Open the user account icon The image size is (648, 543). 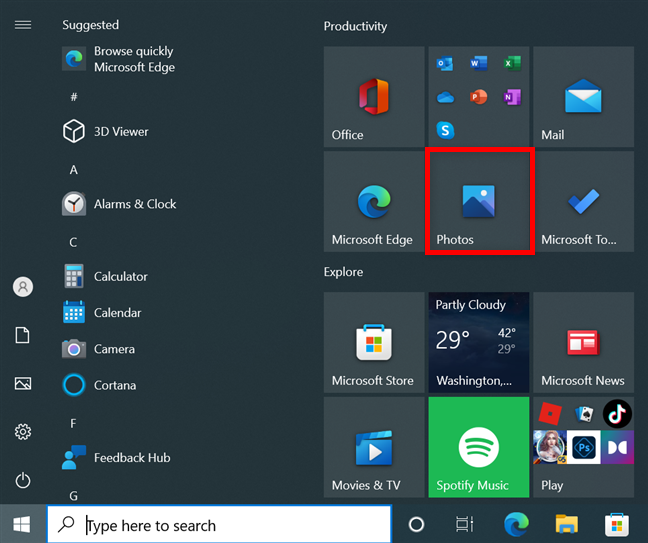pyautogui.click(x=23, y=286)
